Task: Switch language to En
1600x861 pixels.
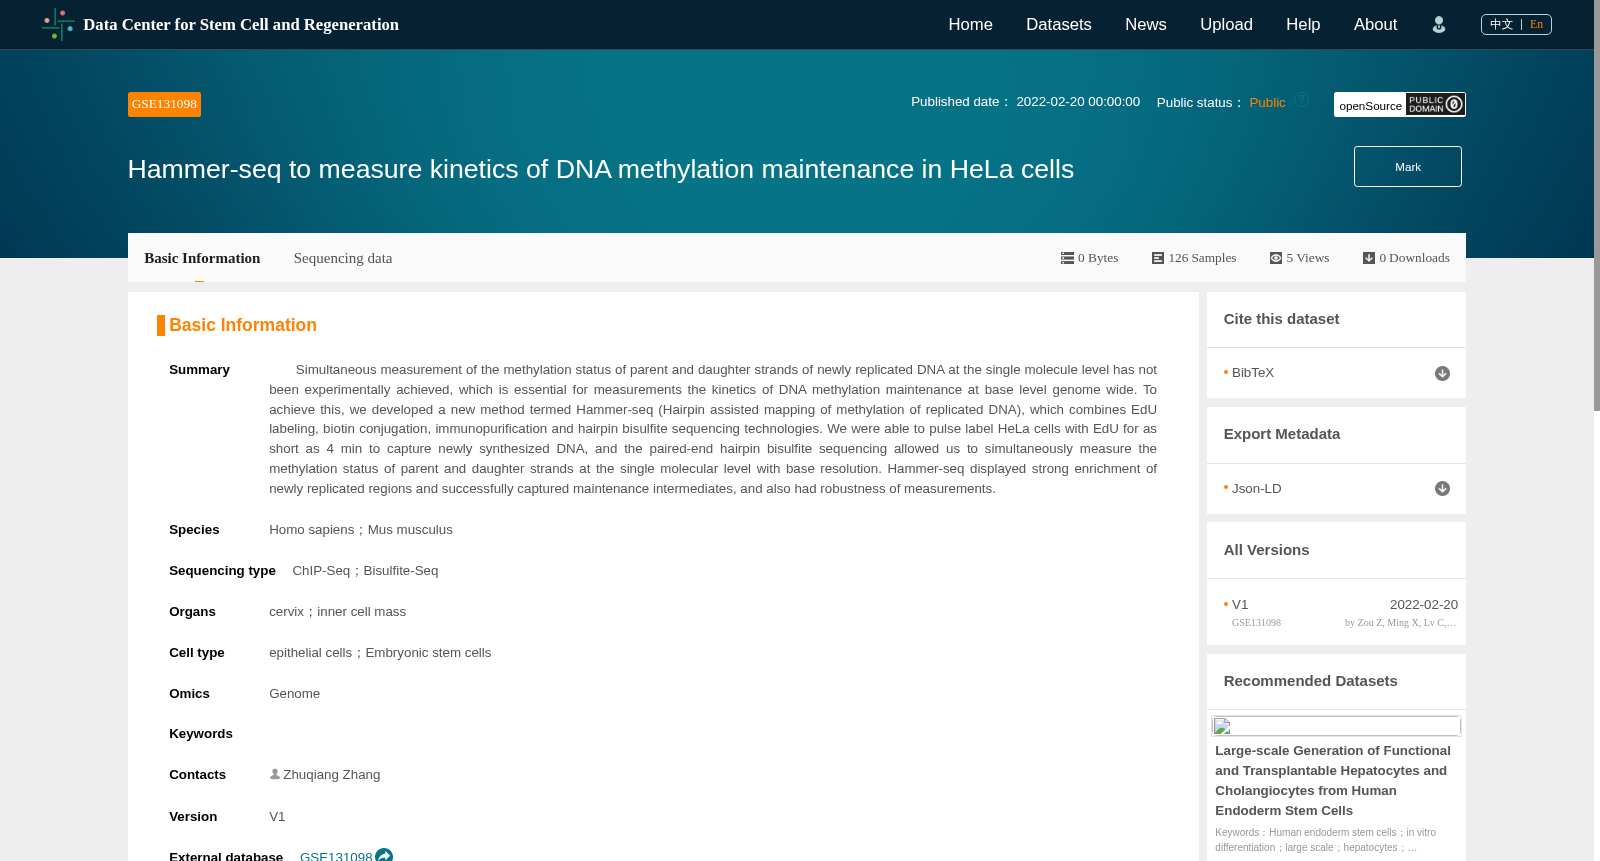Action: (1536, 24)
